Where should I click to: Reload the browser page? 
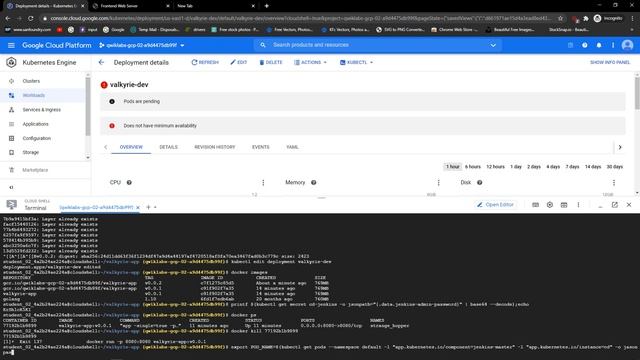31,18
